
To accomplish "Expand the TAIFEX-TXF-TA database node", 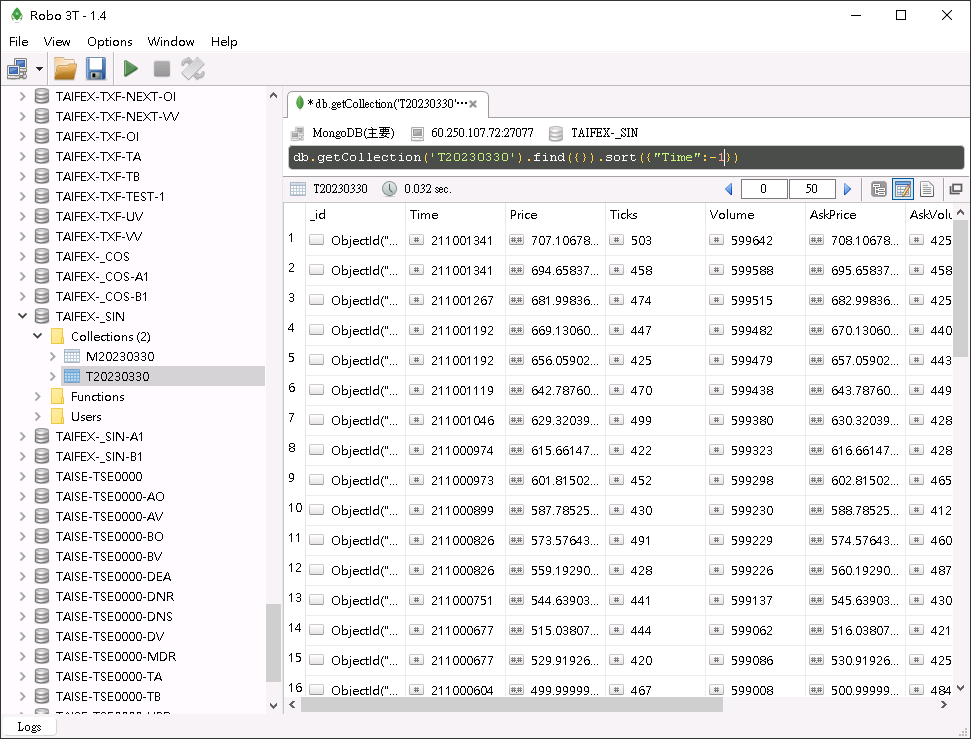I will tap(22, 156).
